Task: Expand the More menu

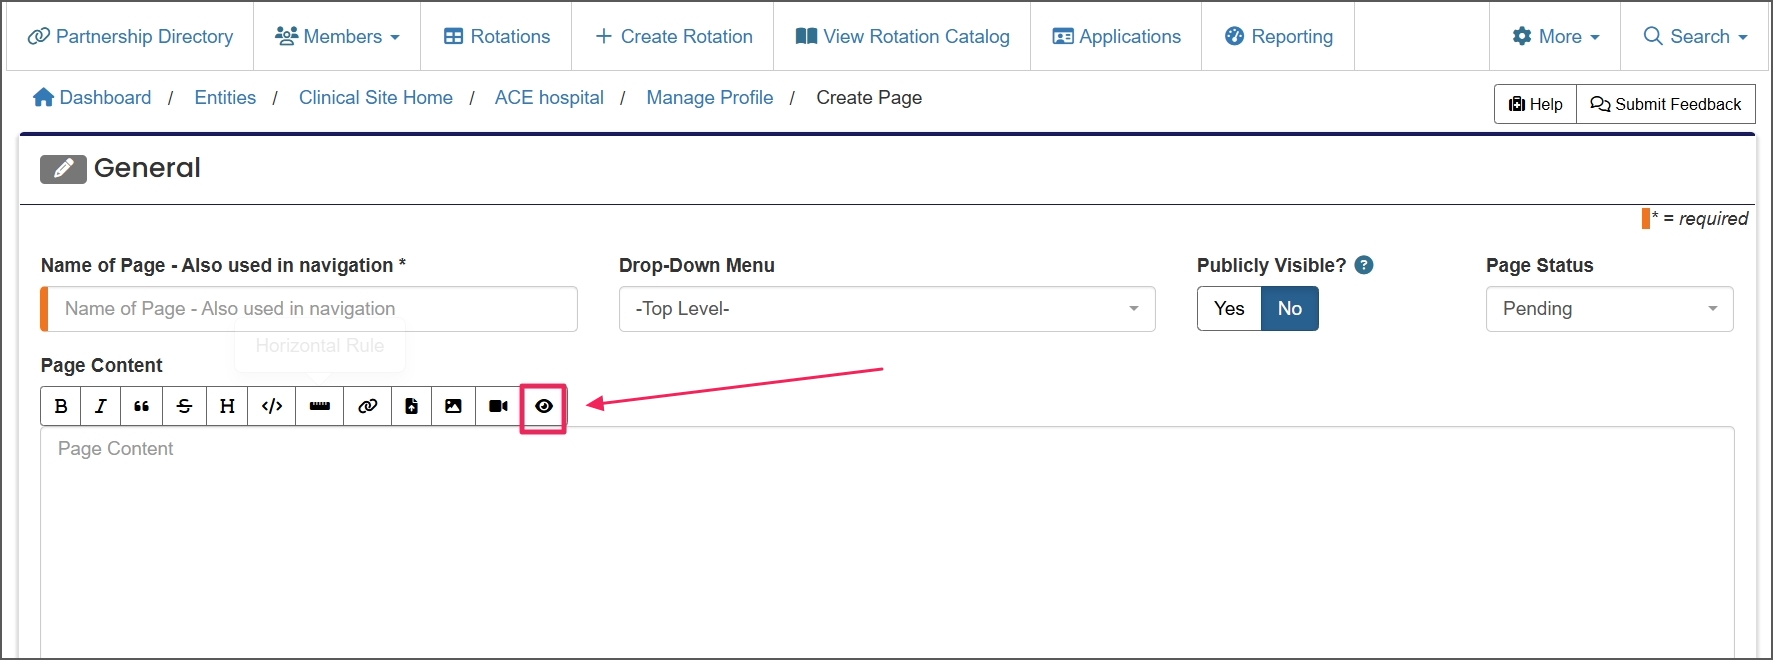Action: [x=1555, y=36]
